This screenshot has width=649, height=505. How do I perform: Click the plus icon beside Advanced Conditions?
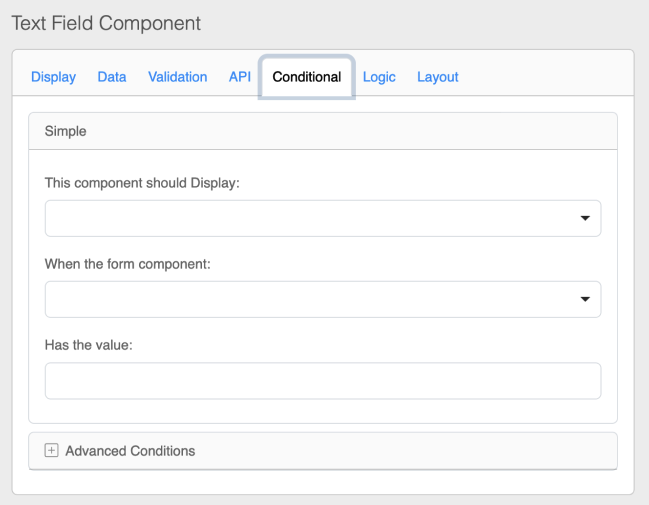(52, 451)
